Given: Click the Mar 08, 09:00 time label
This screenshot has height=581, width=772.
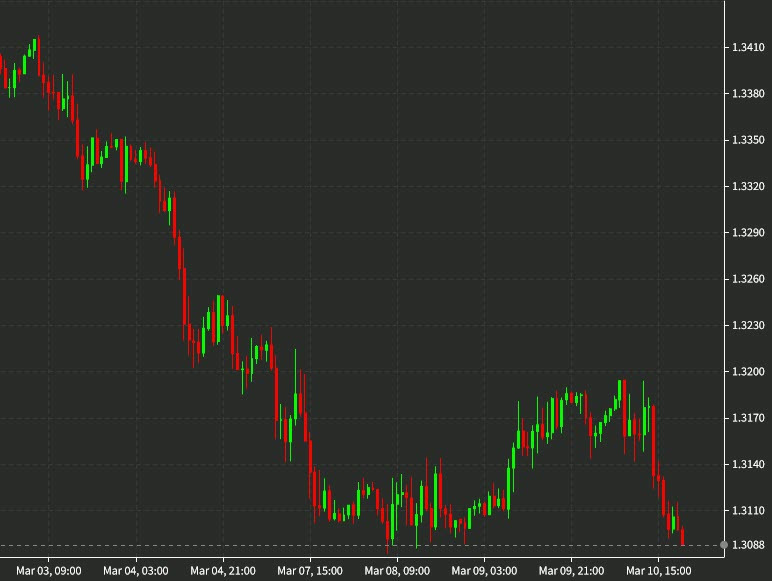Looking at the screenshot, I should point(397,571).
